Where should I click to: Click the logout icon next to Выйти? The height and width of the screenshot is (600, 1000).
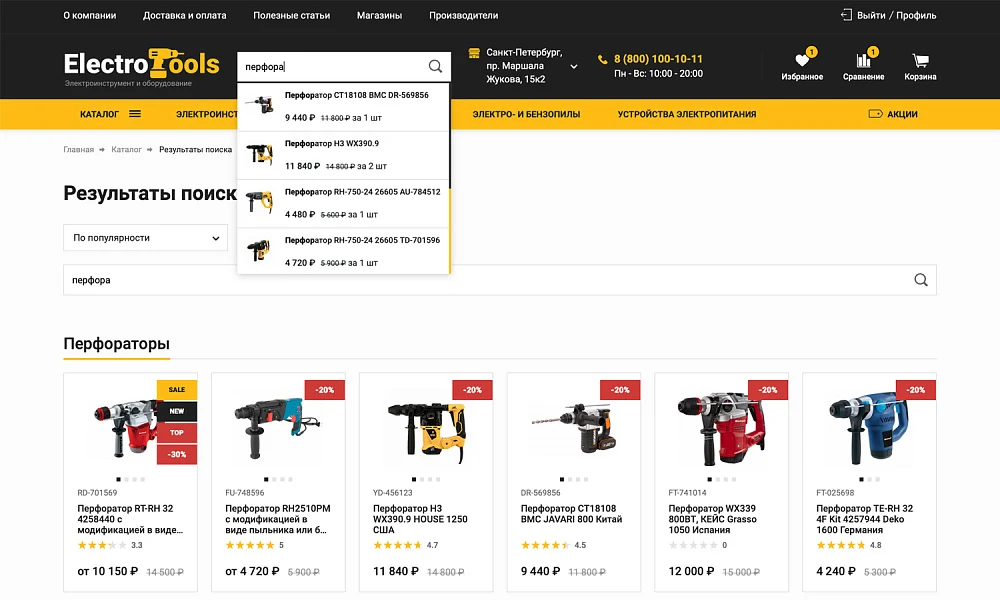point(846,15)
